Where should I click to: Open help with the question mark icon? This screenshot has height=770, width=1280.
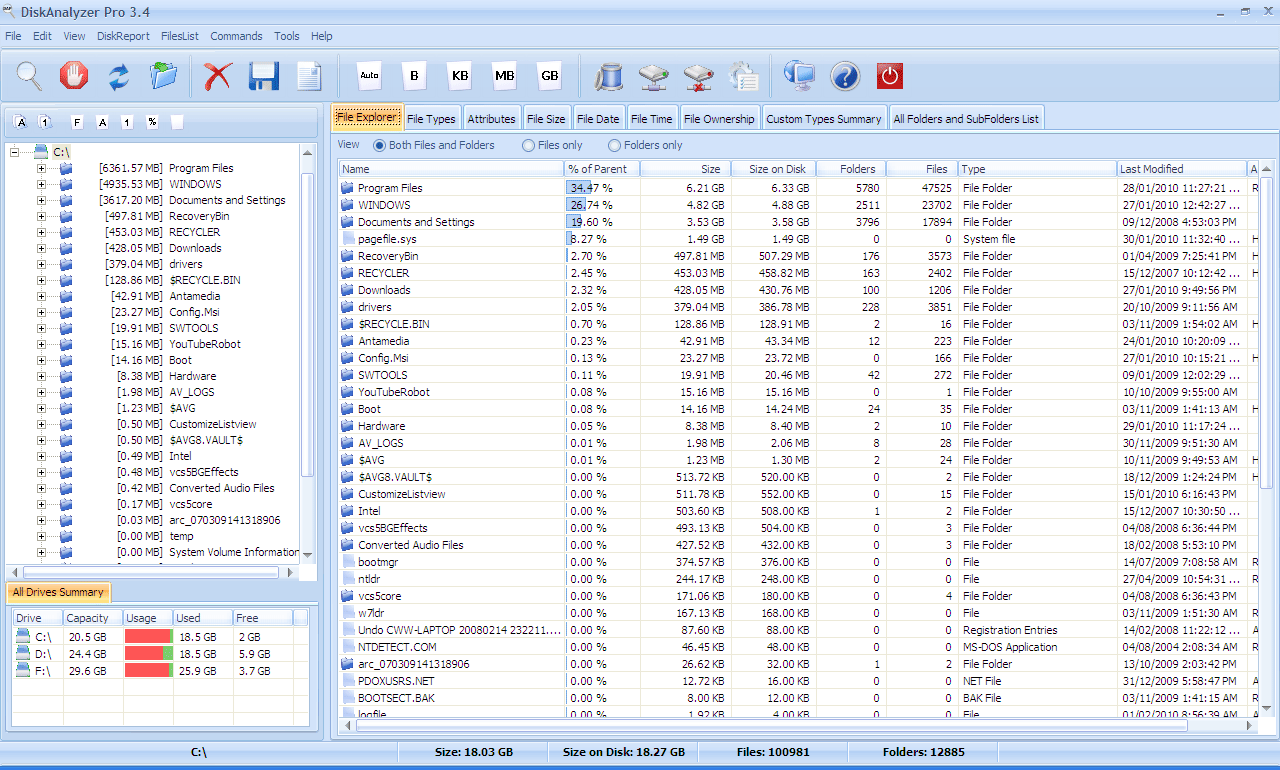(845, 75)
